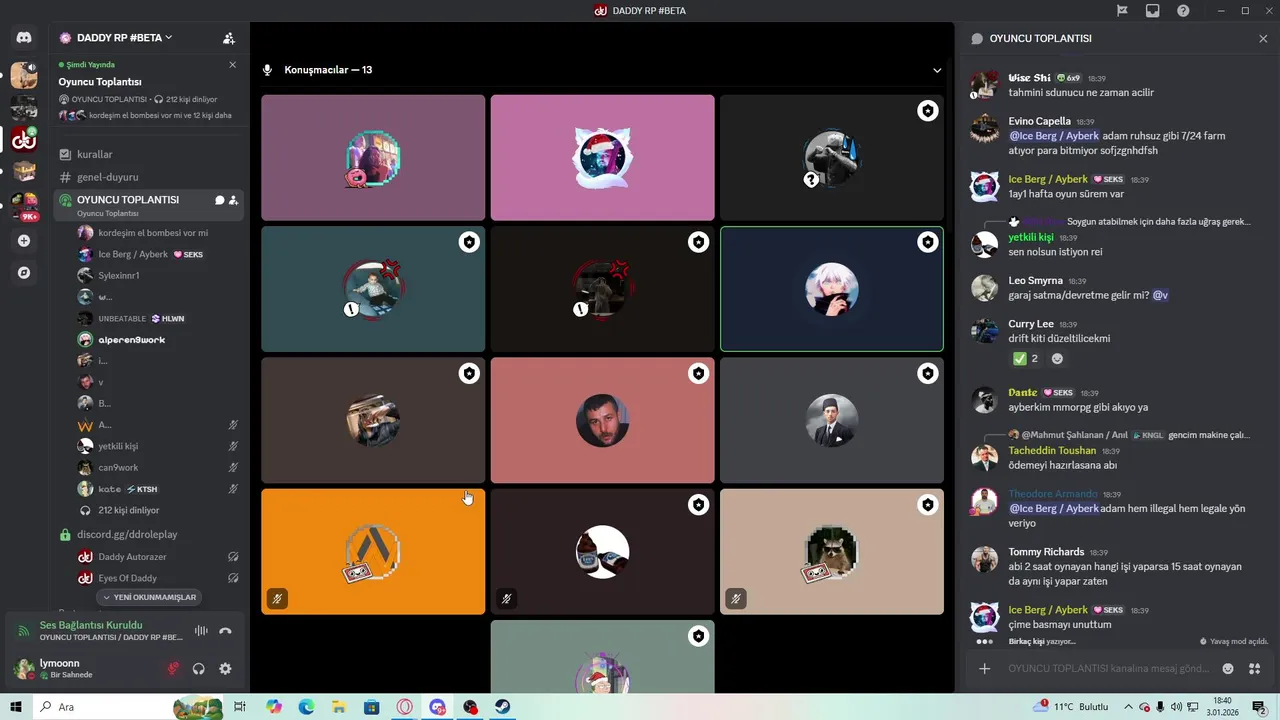Click the taskbar speaker volume icon

point(1176,707)
